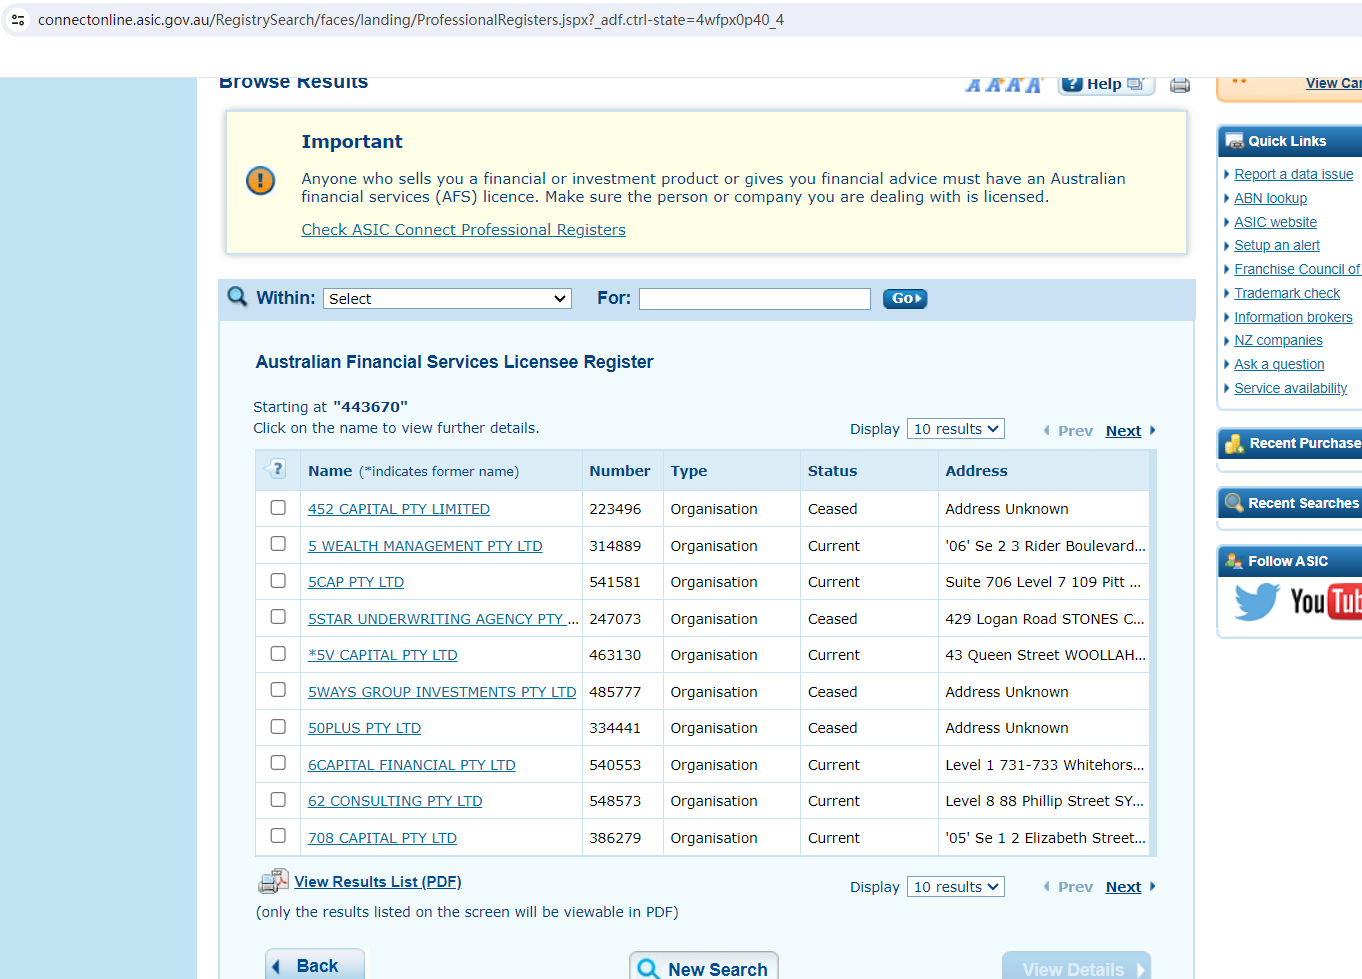Open 452 CAPITAL PTY LIMITED details

tap(399, 509)
